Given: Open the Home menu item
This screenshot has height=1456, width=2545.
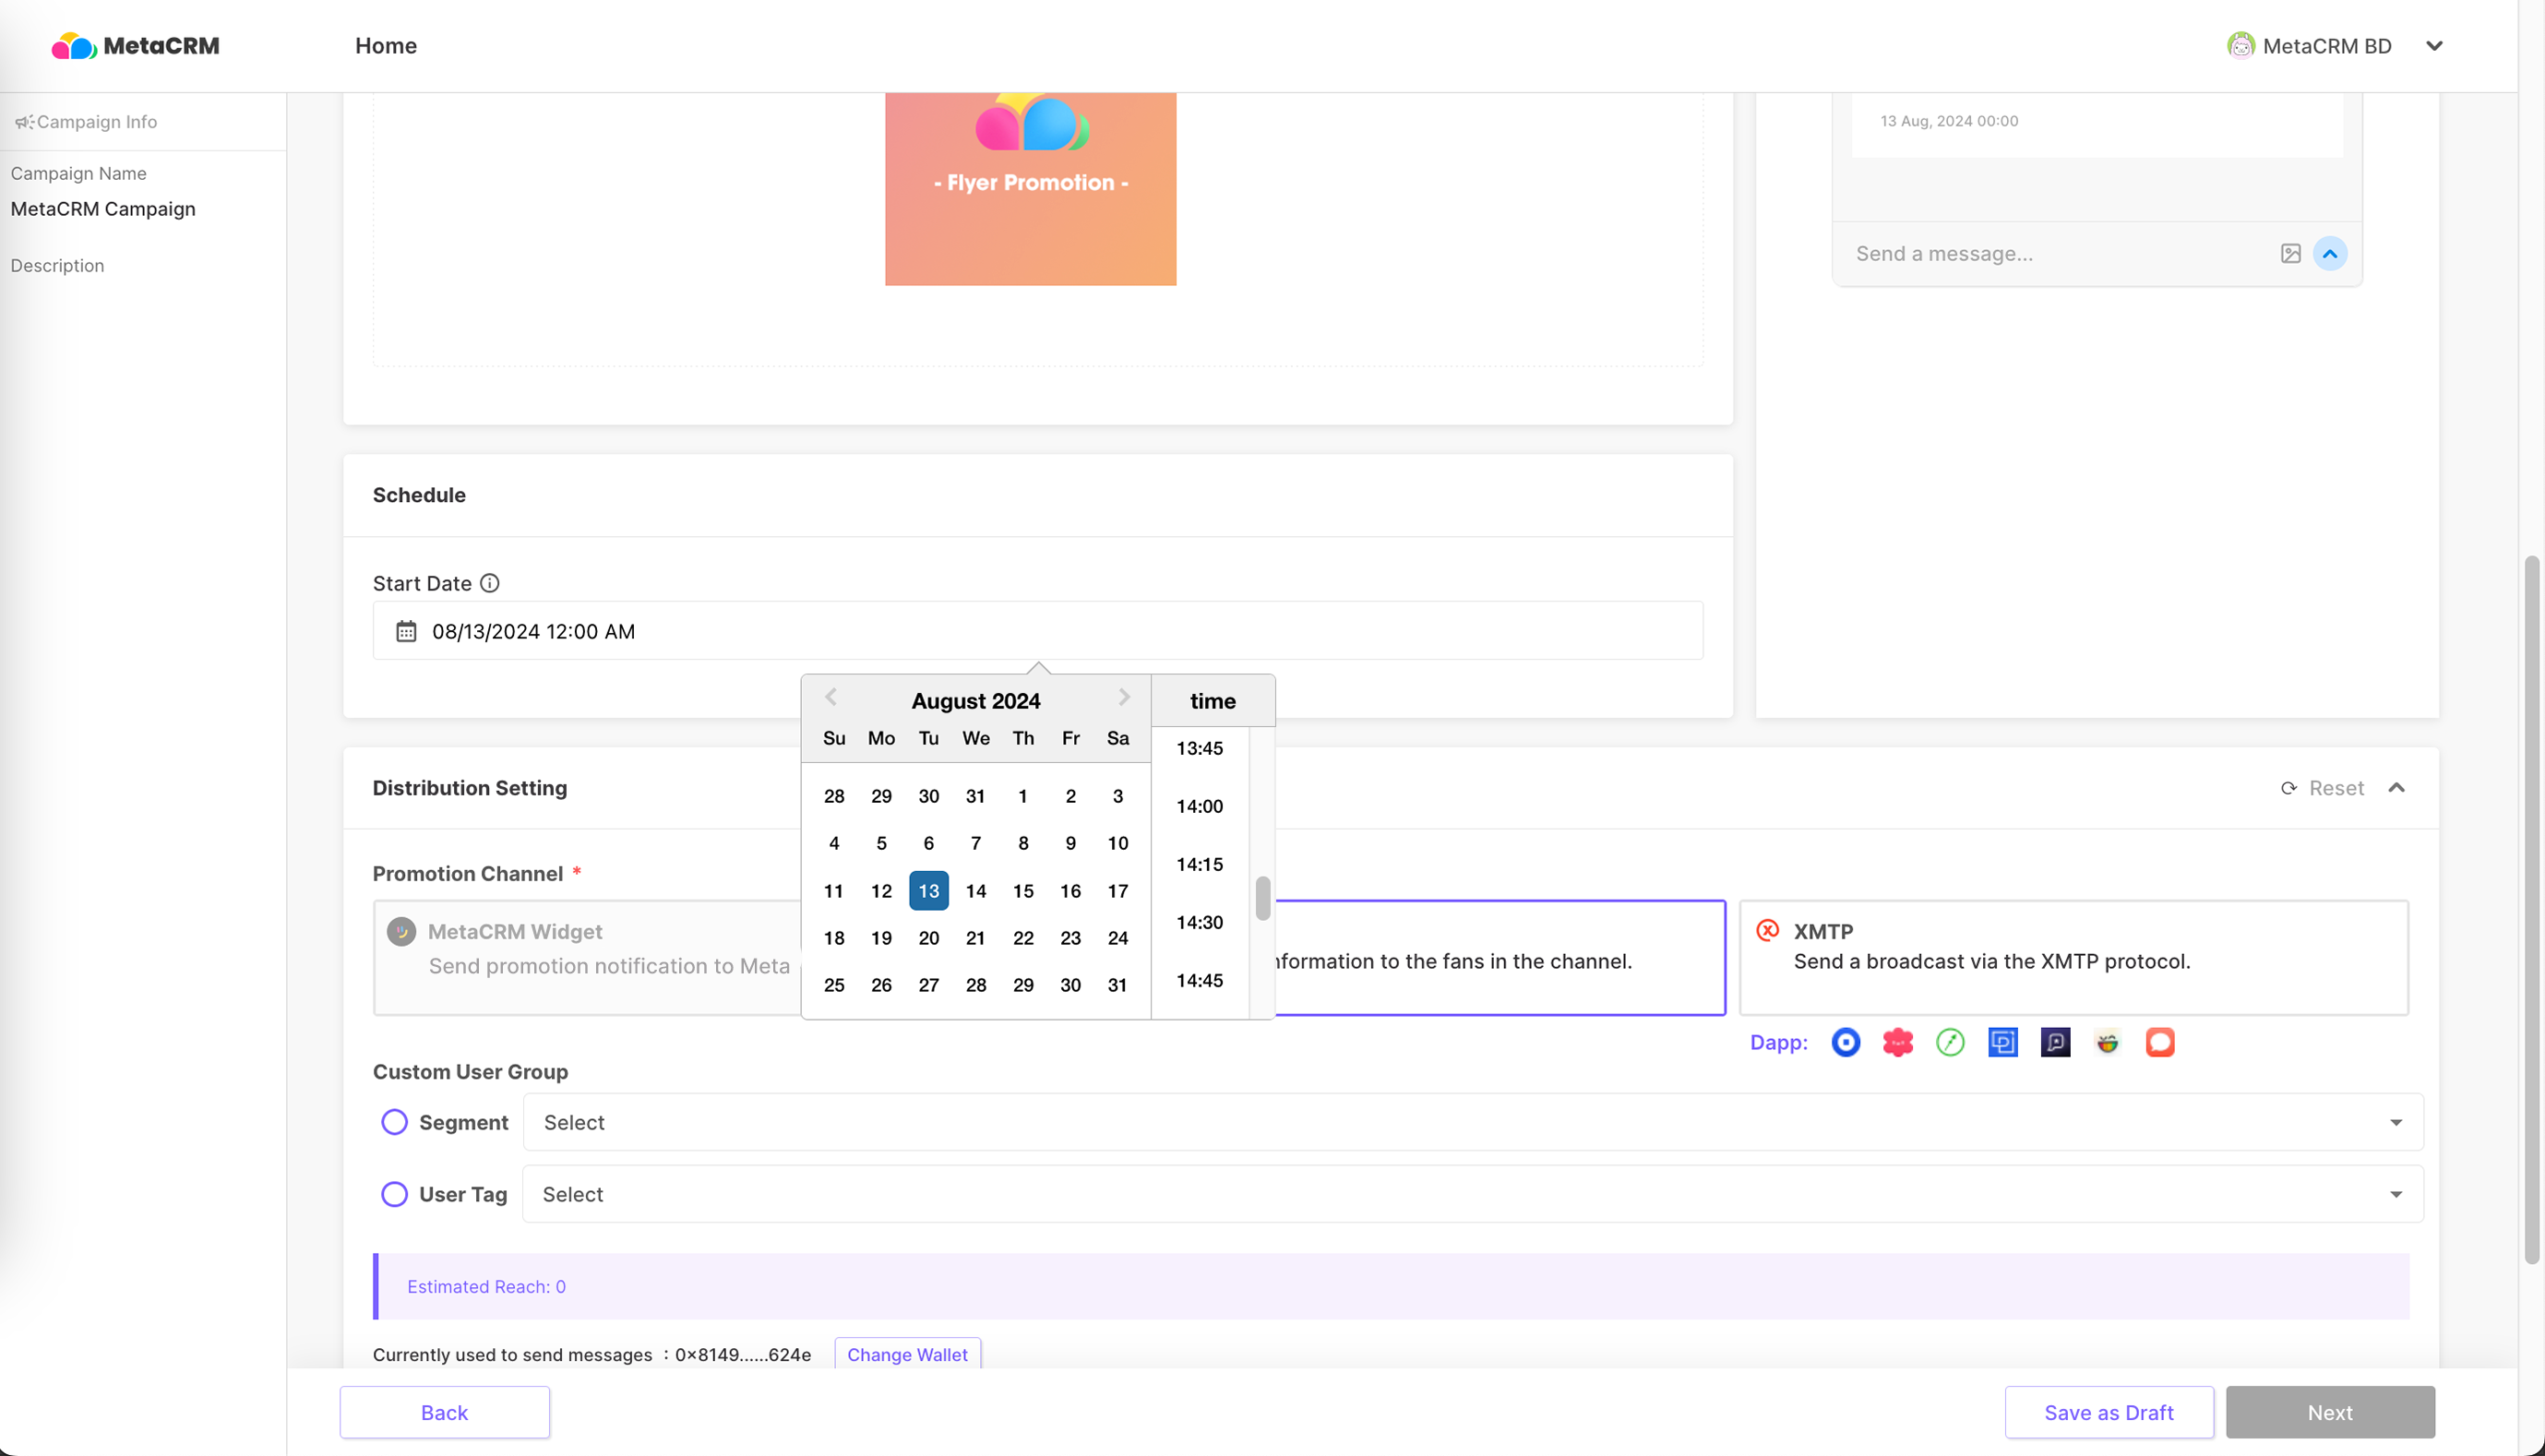Looking at the screenshot, I should click(386, 46).
